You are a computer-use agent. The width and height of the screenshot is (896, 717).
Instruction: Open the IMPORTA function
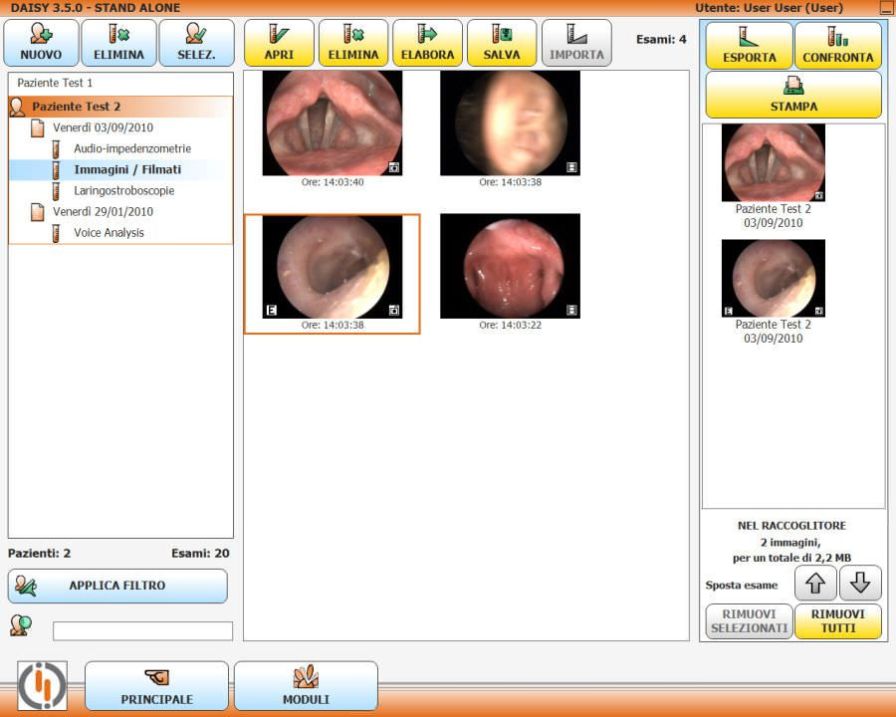coord(576,41)
